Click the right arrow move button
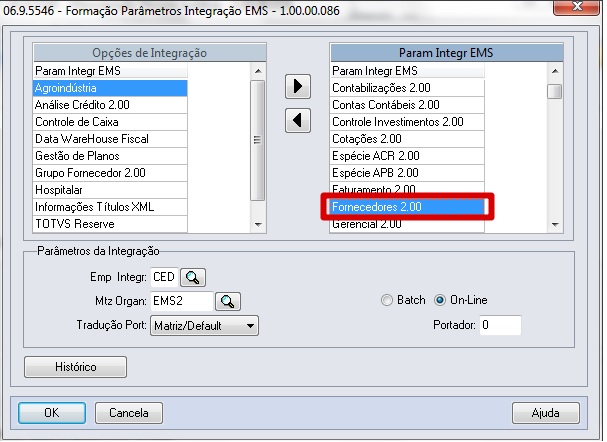Screen dimensions: 607x442 (x=298, y=86)
